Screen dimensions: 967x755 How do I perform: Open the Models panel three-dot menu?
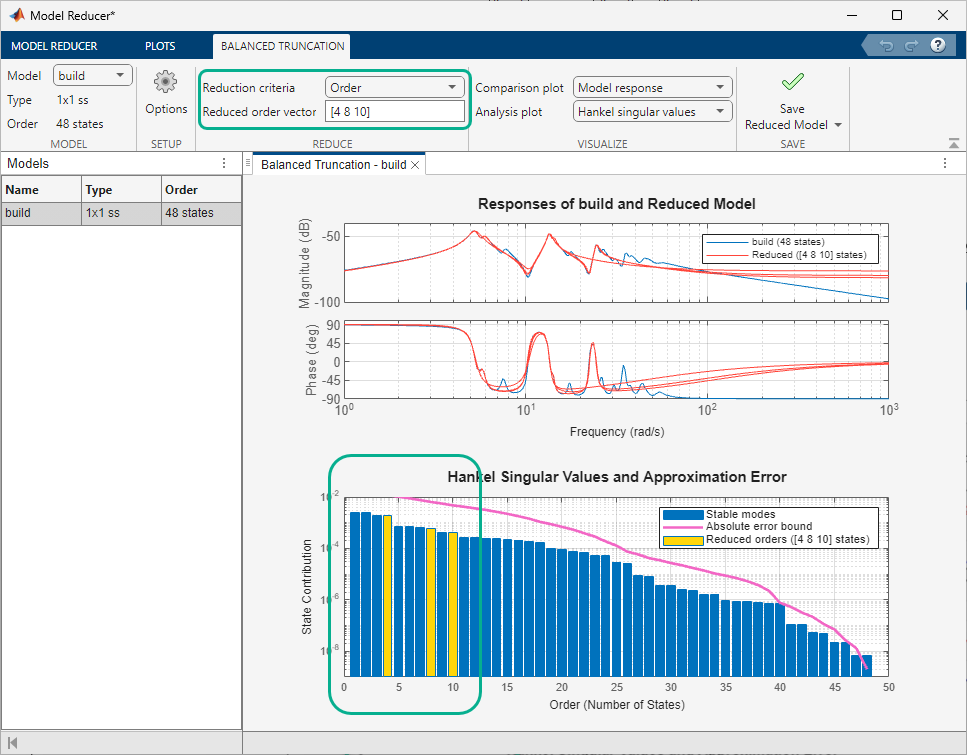tap(224, 164)
